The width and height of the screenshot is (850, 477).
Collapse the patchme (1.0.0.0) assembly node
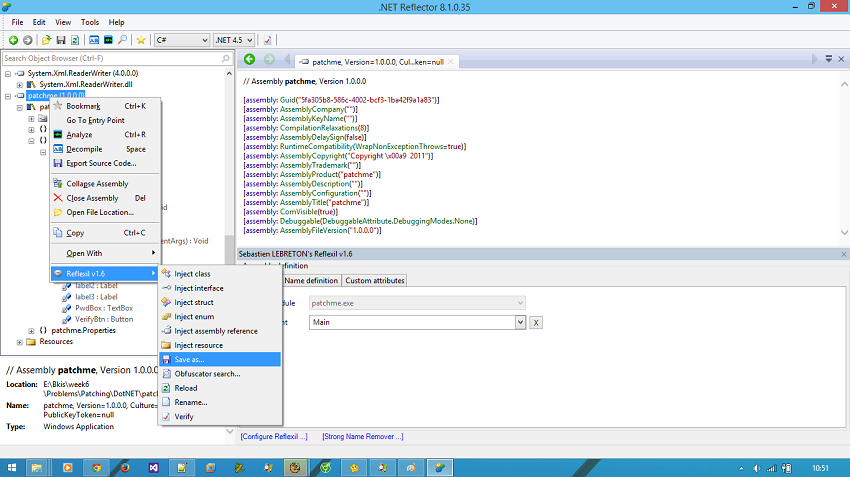click(x=8, y=96)
